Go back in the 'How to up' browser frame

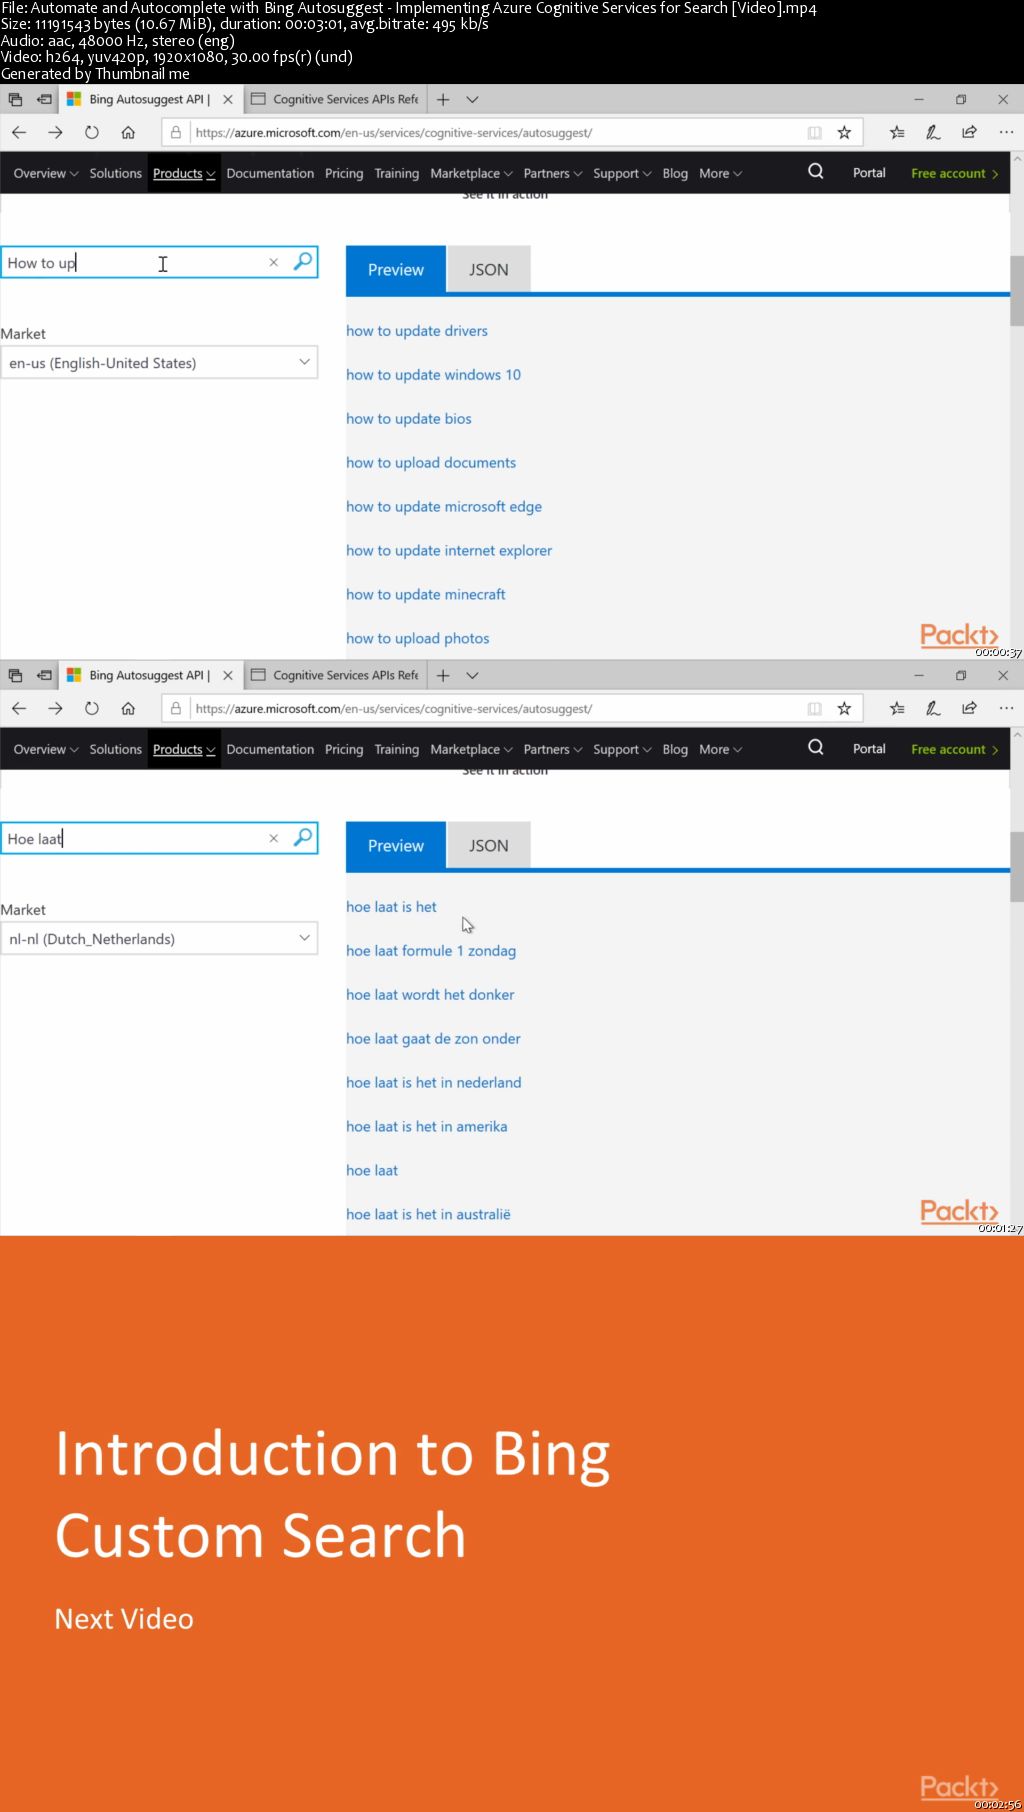pos(19,132)
